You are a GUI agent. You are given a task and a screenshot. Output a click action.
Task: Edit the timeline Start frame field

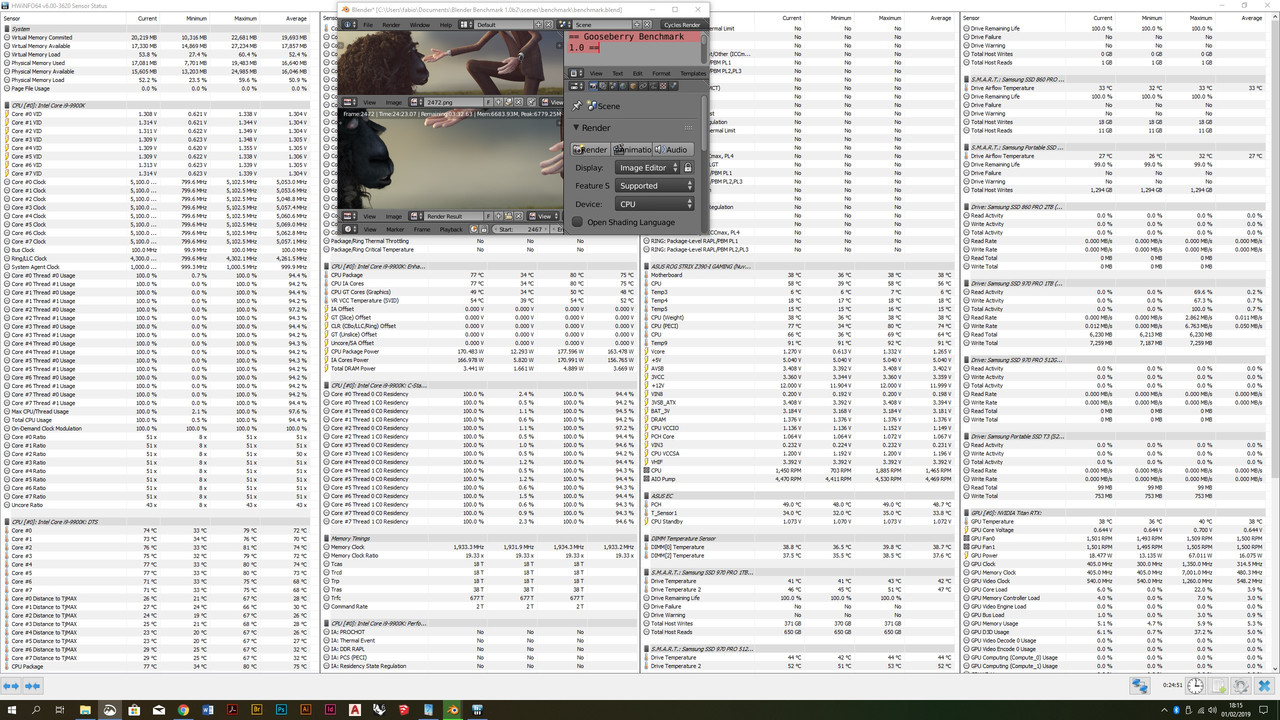tap(520, 229)
